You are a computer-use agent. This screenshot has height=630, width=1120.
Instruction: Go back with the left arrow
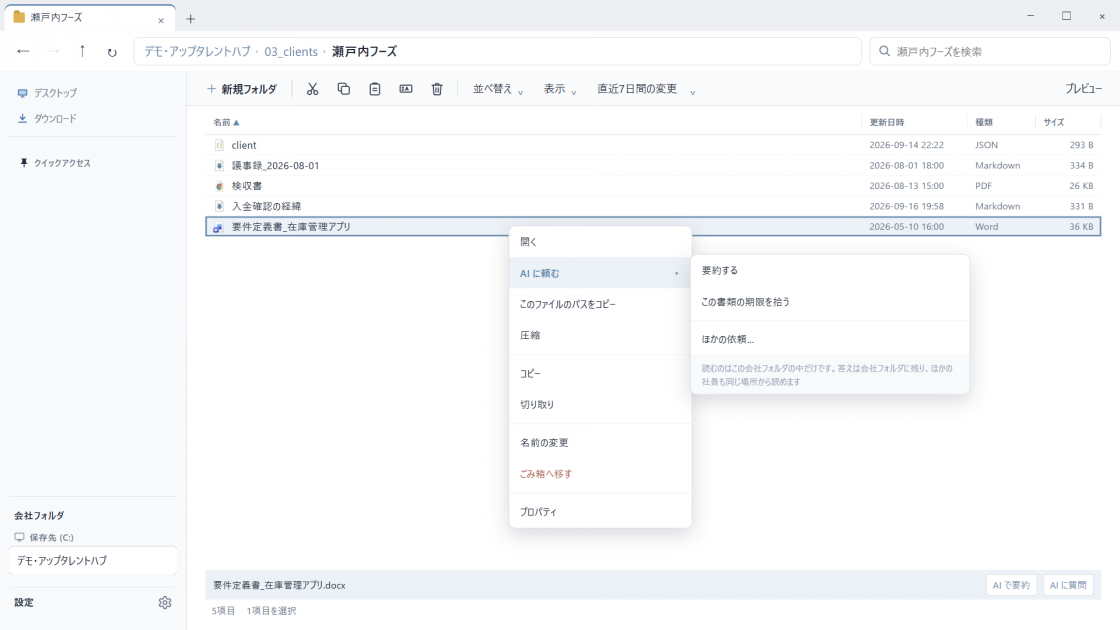coord(23,51)
